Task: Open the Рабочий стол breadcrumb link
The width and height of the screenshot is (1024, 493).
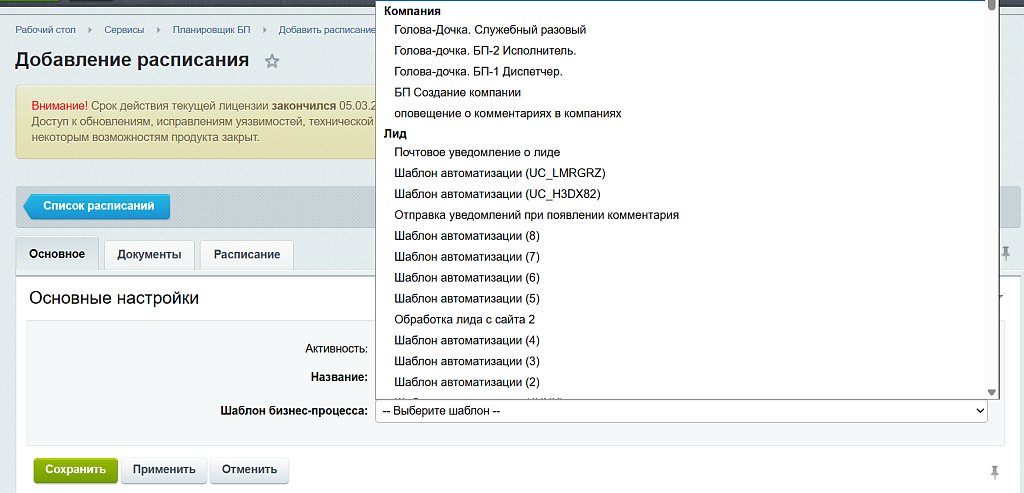Action: tap(46, 30)
